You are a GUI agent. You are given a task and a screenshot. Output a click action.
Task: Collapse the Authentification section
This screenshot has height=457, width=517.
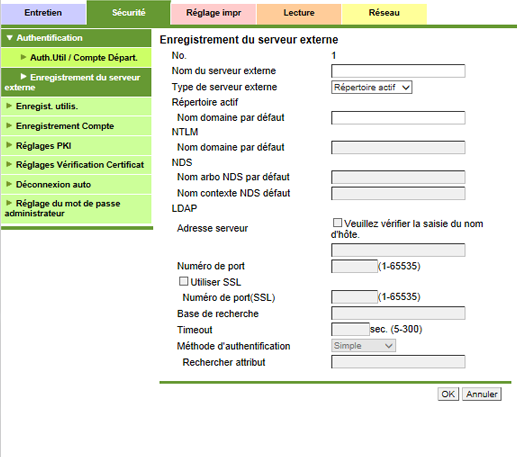pyautogui.click(x=76, y=38)
